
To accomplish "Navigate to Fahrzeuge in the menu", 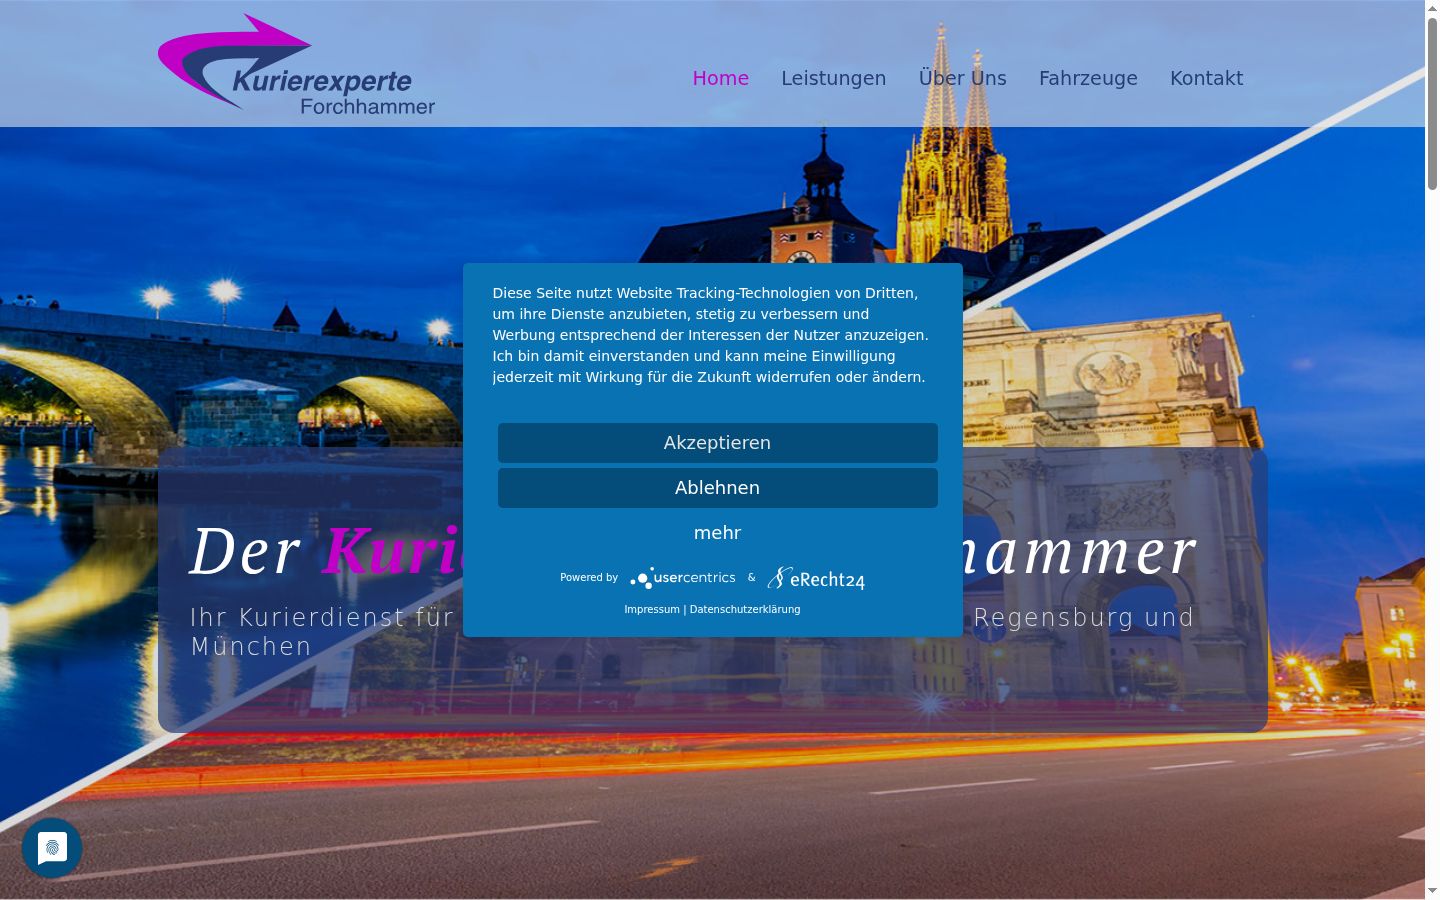I will (1088, 78).
